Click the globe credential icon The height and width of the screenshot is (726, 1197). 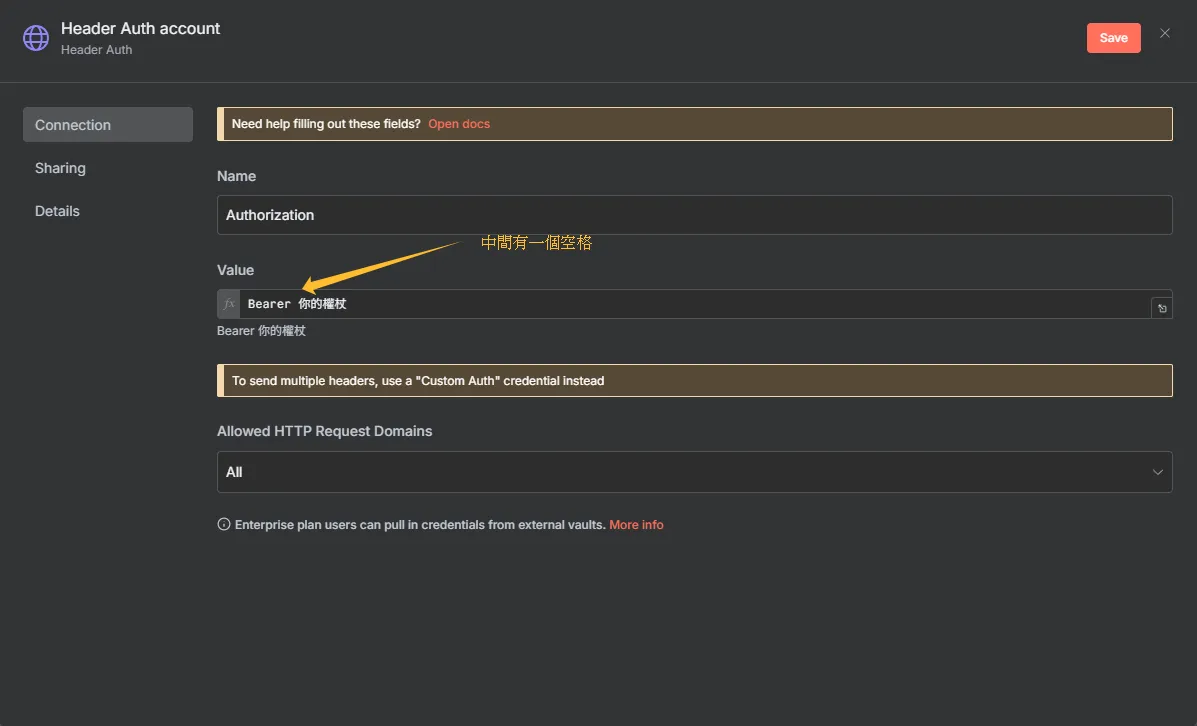pos(36,38)
